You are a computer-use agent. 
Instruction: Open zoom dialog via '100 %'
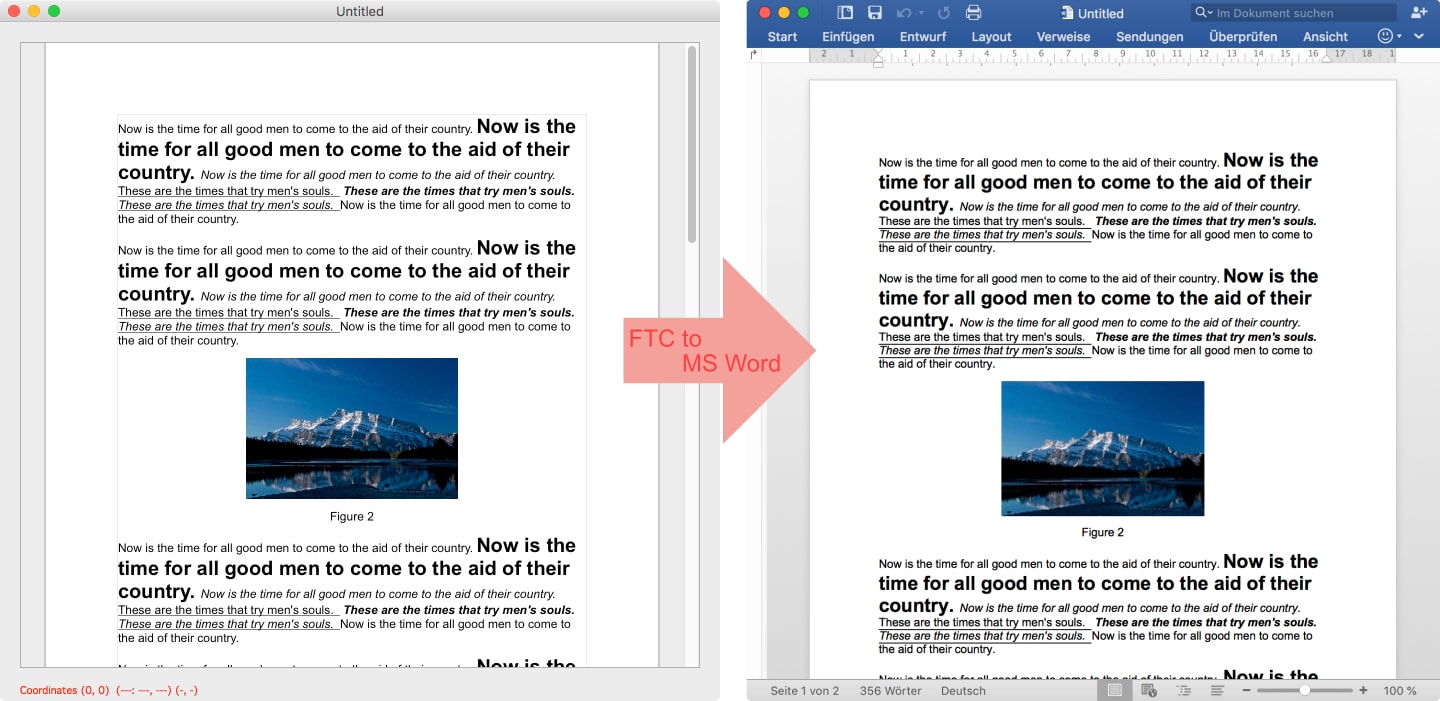click(x=1400, y=691)
